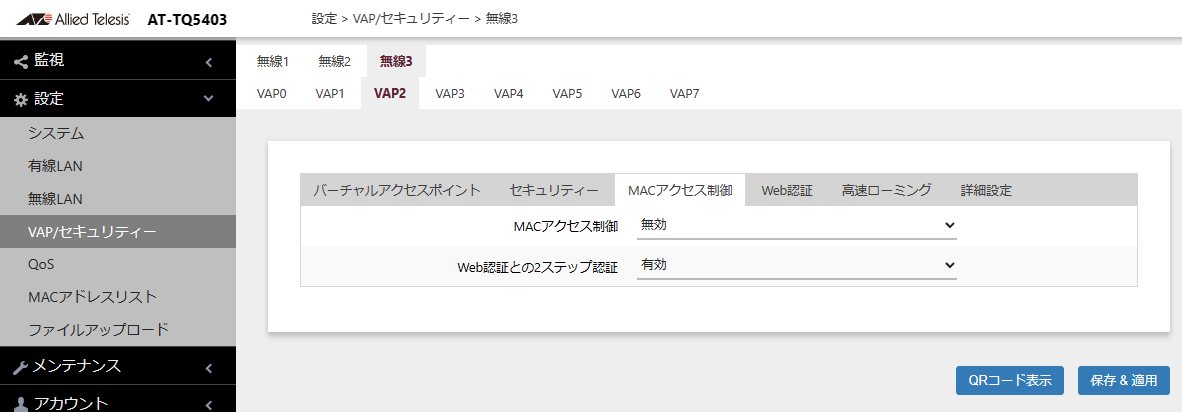This screenshot has width=1182, height=412.
Task: Open 有線LAN settings in sidebar
Action: [x=118, y=166]
